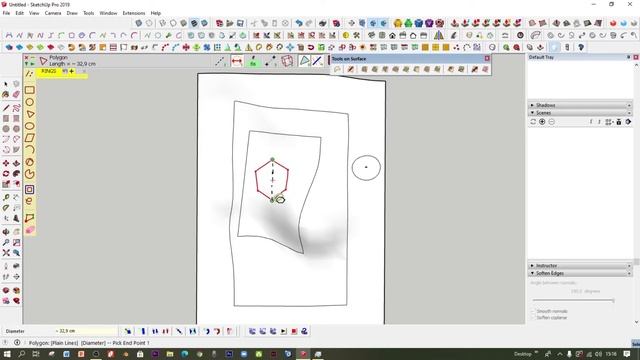
Task: Select the Orbit tool
Action: [6, 232]
